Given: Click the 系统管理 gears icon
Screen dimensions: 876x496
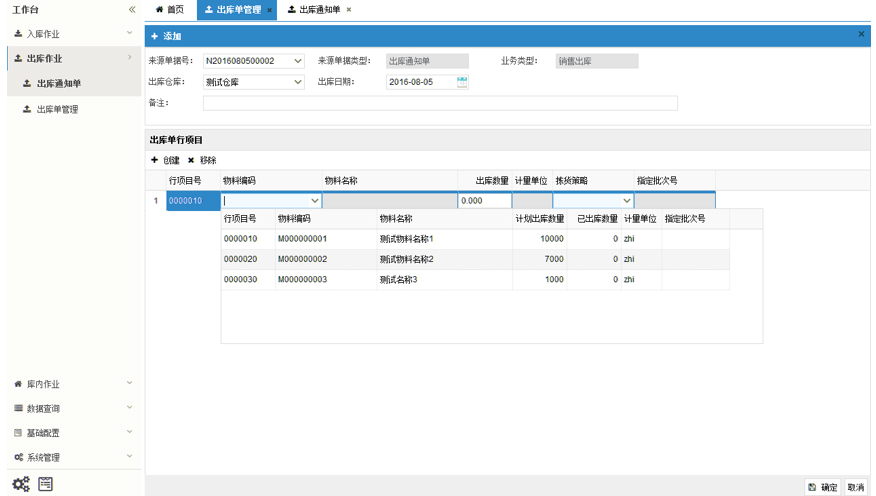Looking at the screenshot, I should click(x=18, y=457).
